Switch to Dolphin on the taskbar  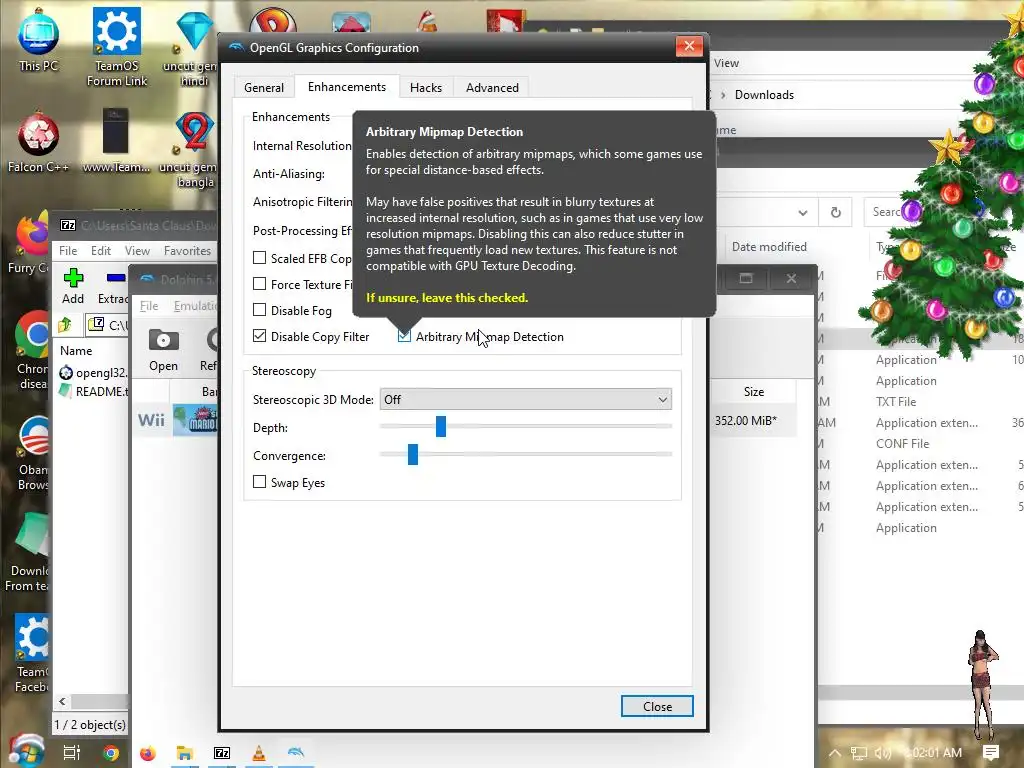(x=296, y=753)
